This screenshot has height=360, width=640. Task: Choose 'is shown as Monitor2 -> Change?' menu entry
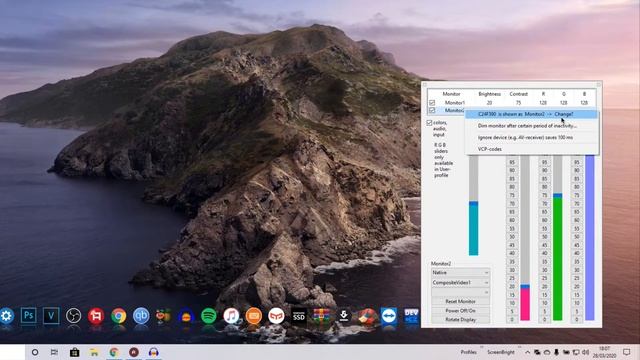coord(531,114)
